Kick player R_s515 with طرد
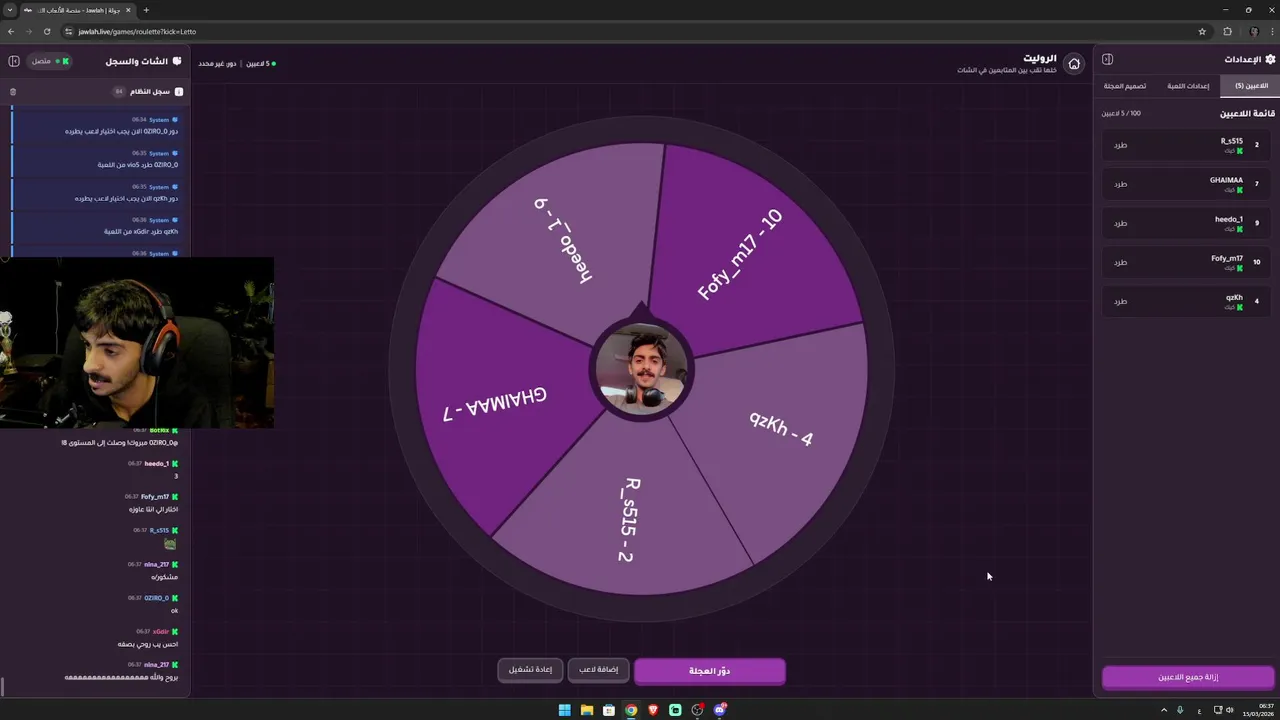This screenshot has width=1280, height=720. click(1120, 145)
